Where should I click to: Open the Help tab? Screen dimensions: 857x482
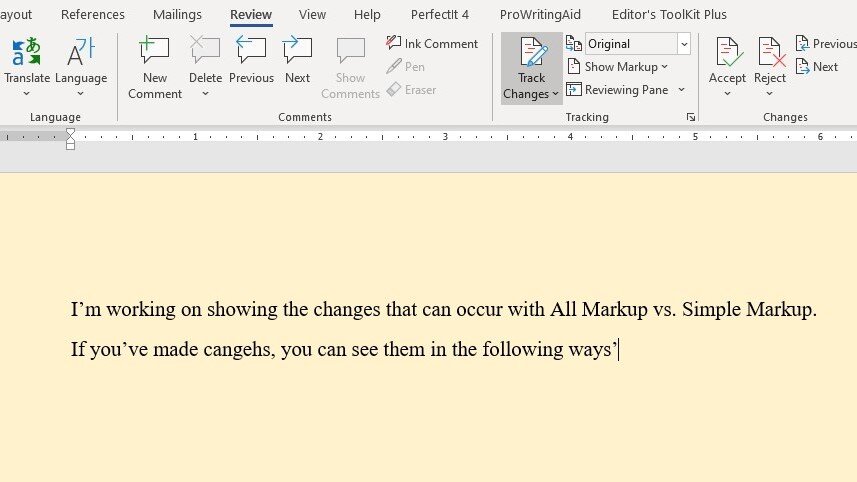(x=367, y=15)
